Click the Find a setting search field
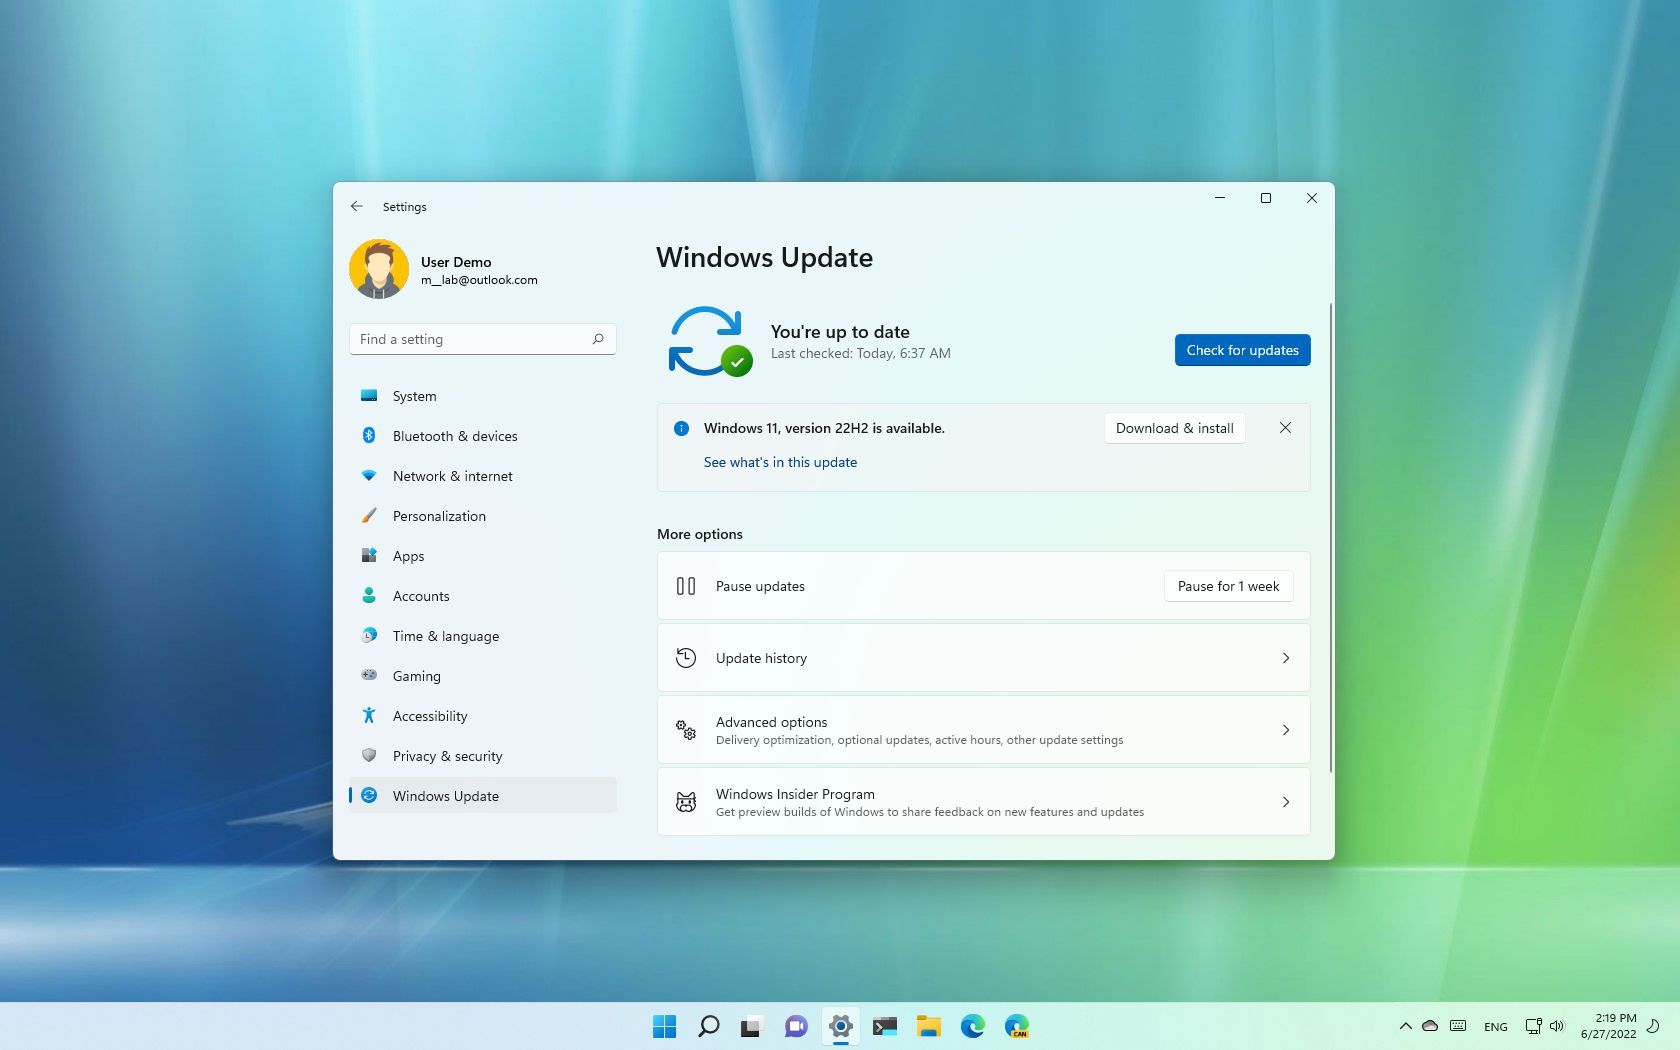Screen dimensions: 1680x1050 pos(470,339)
